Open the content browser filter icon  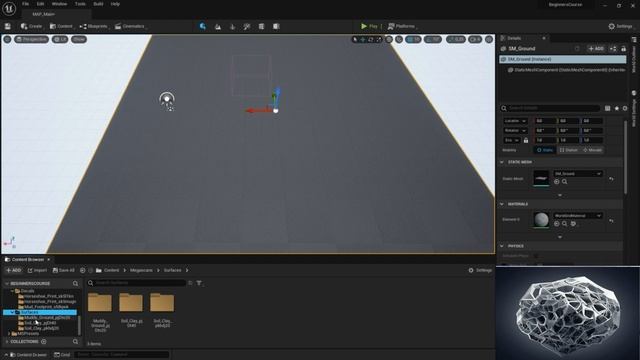199,283
